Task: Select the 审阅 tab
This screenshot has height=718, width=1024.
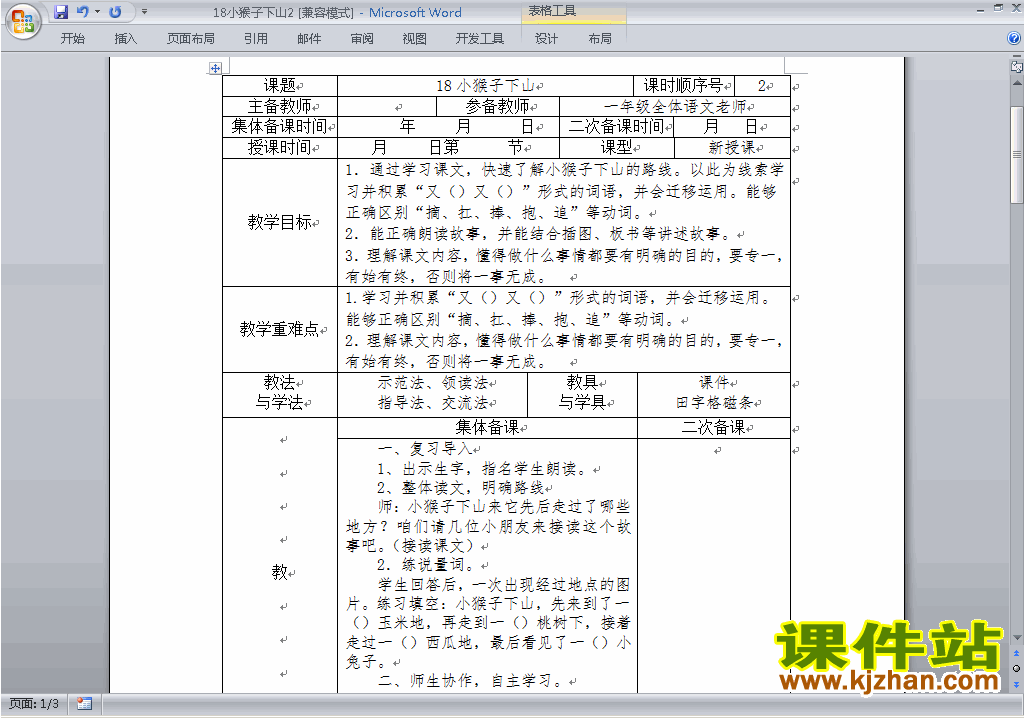Action: coord(362,39)
